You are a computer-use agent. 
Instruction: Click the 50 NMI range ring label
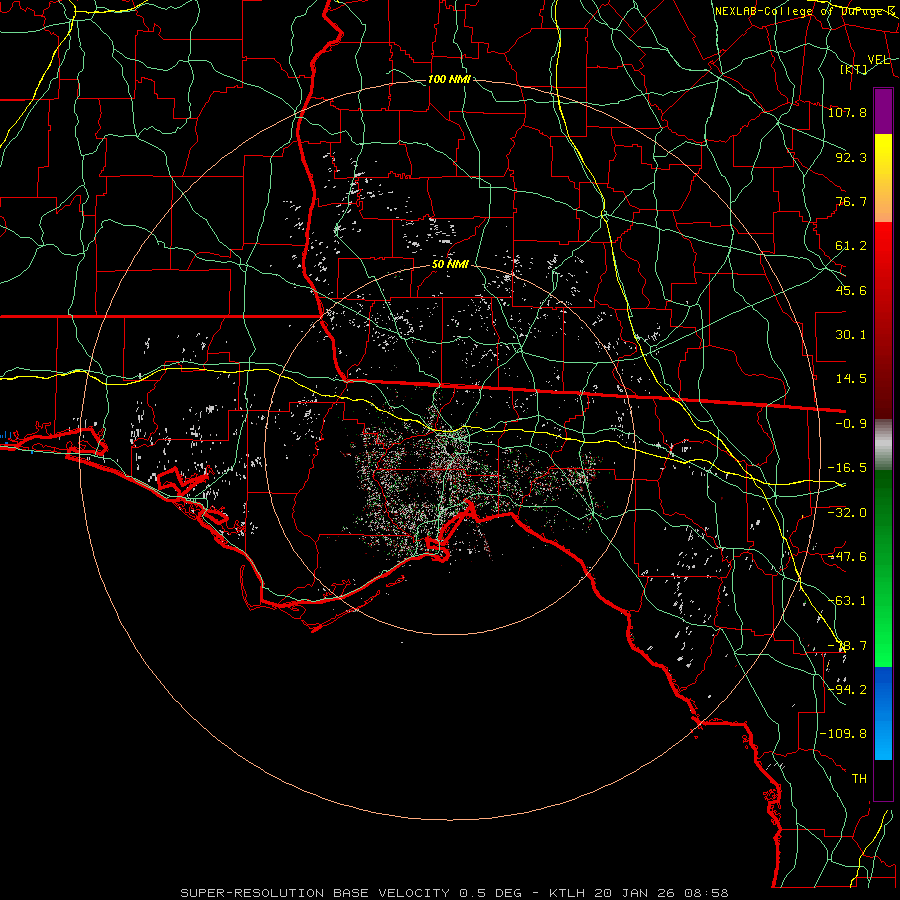pyautogui.click(x=451, y=265)
